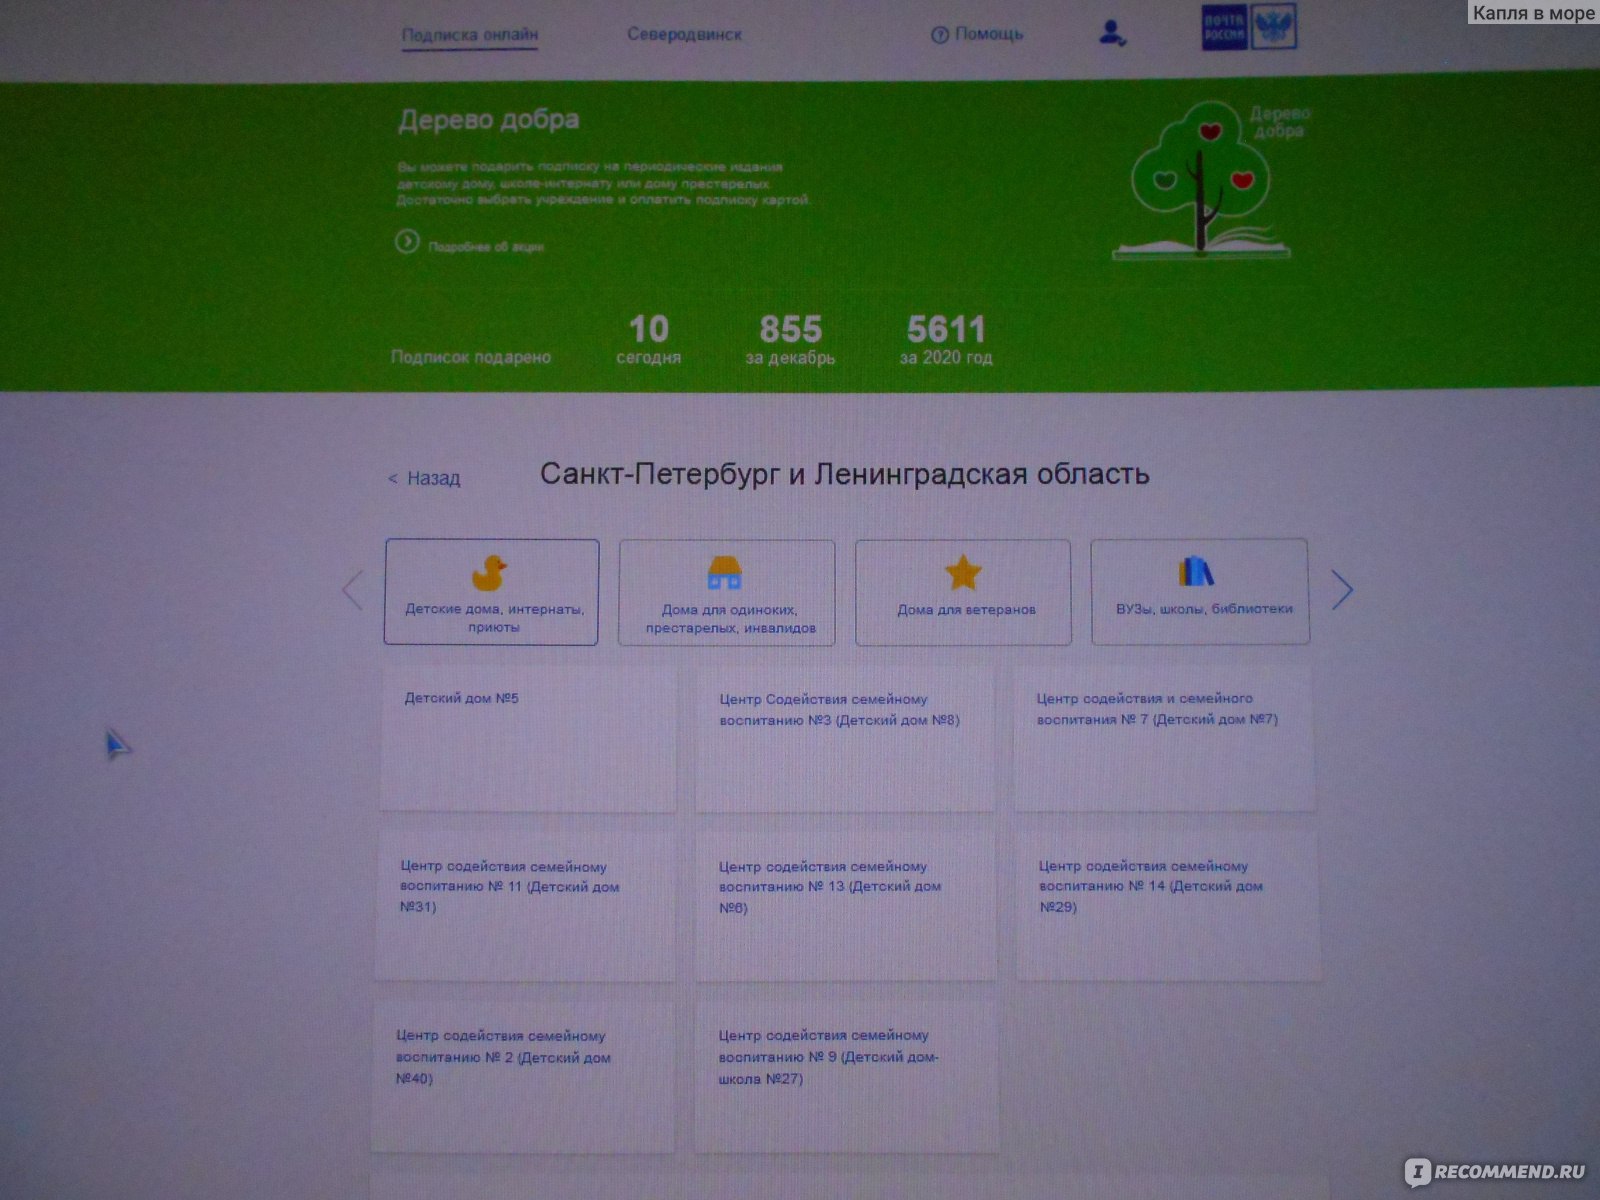This screenshot has height=1200, width=1600.
Task: Change the city Северодвинск
Action: coord(685,34)
